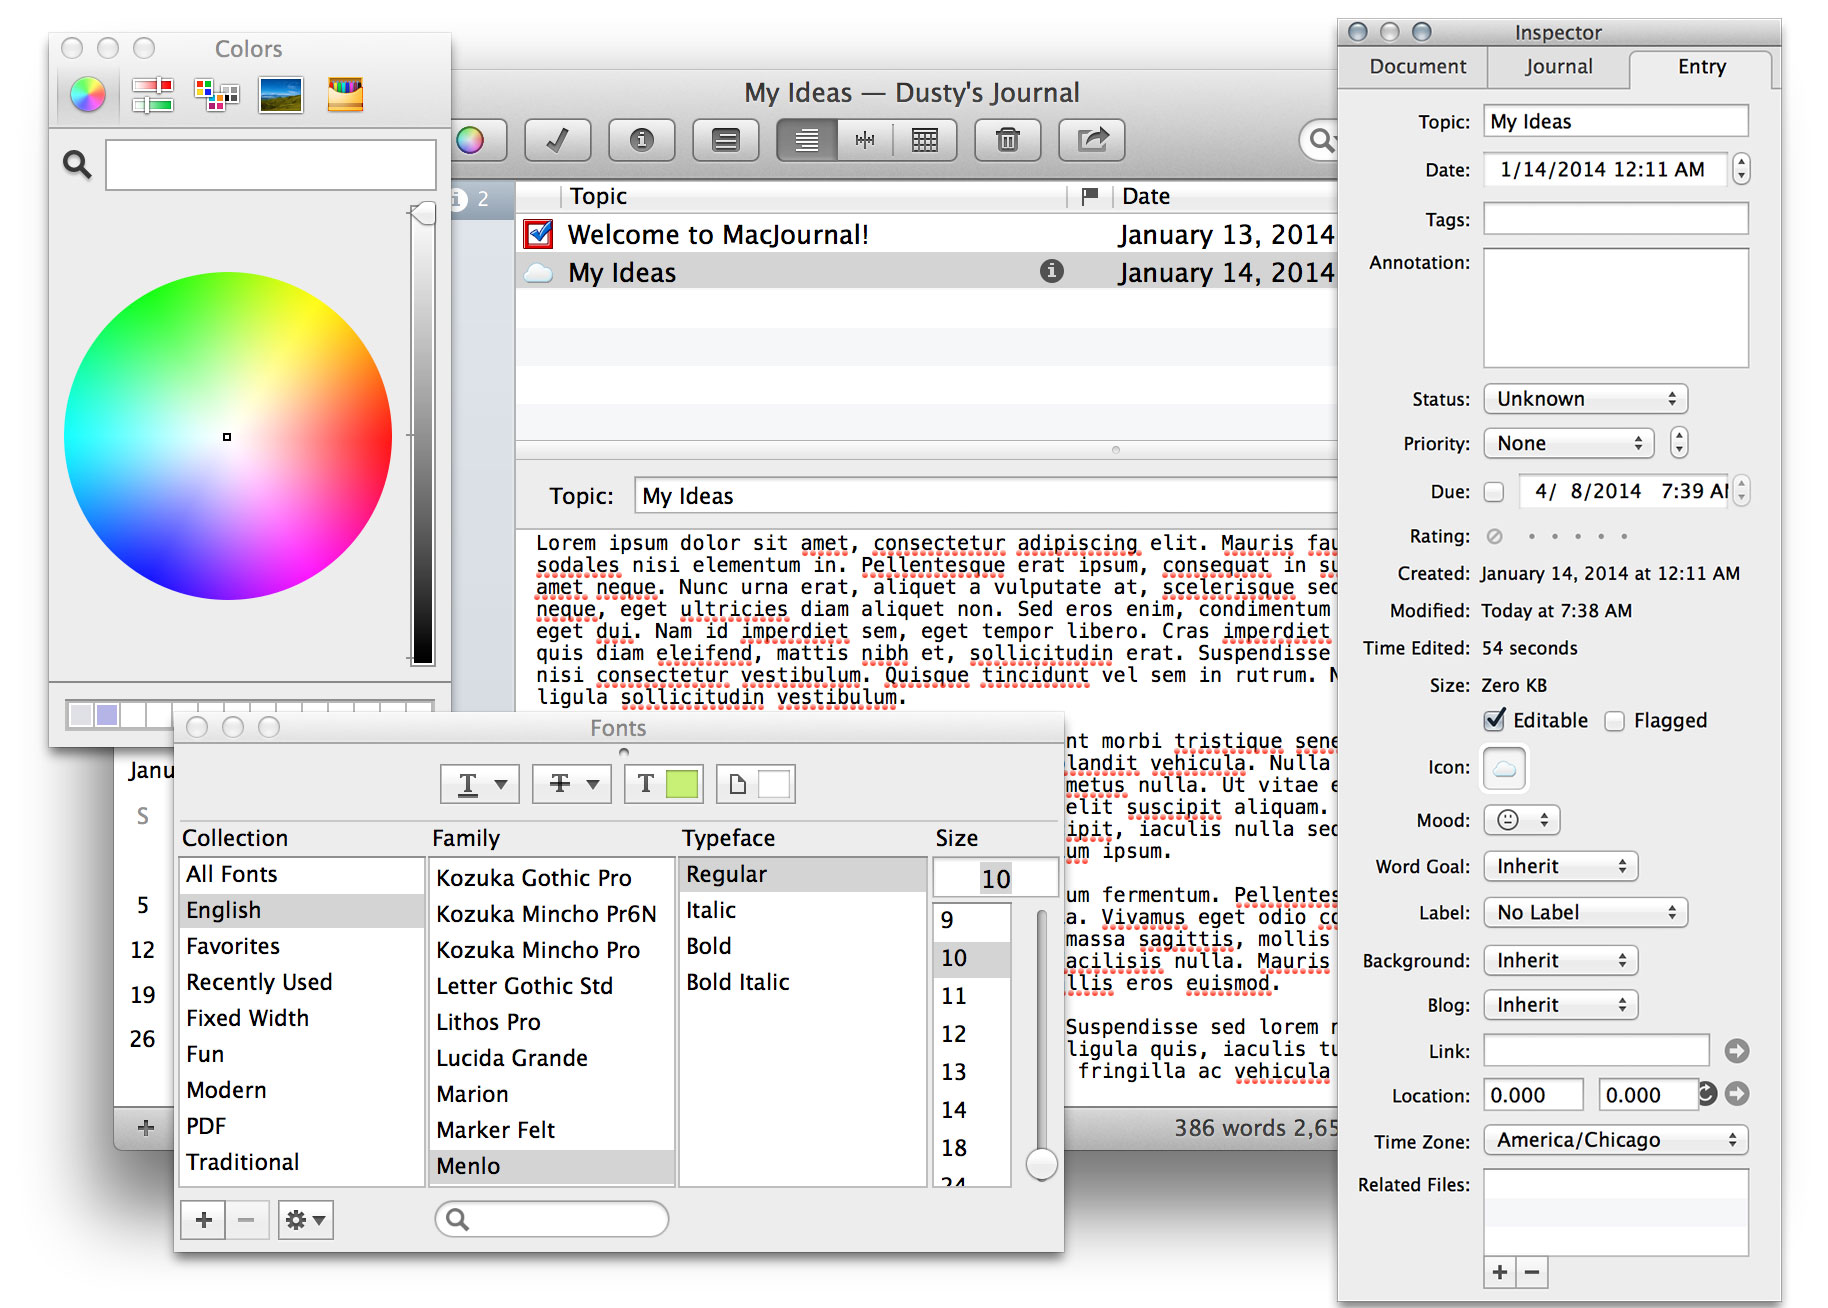
Task: Click the info toolbar button
Action: [642, 140]
